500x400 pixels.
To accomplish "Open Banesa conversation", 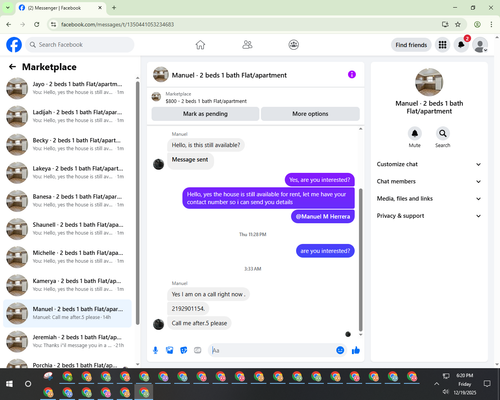I will click(67, 201).
